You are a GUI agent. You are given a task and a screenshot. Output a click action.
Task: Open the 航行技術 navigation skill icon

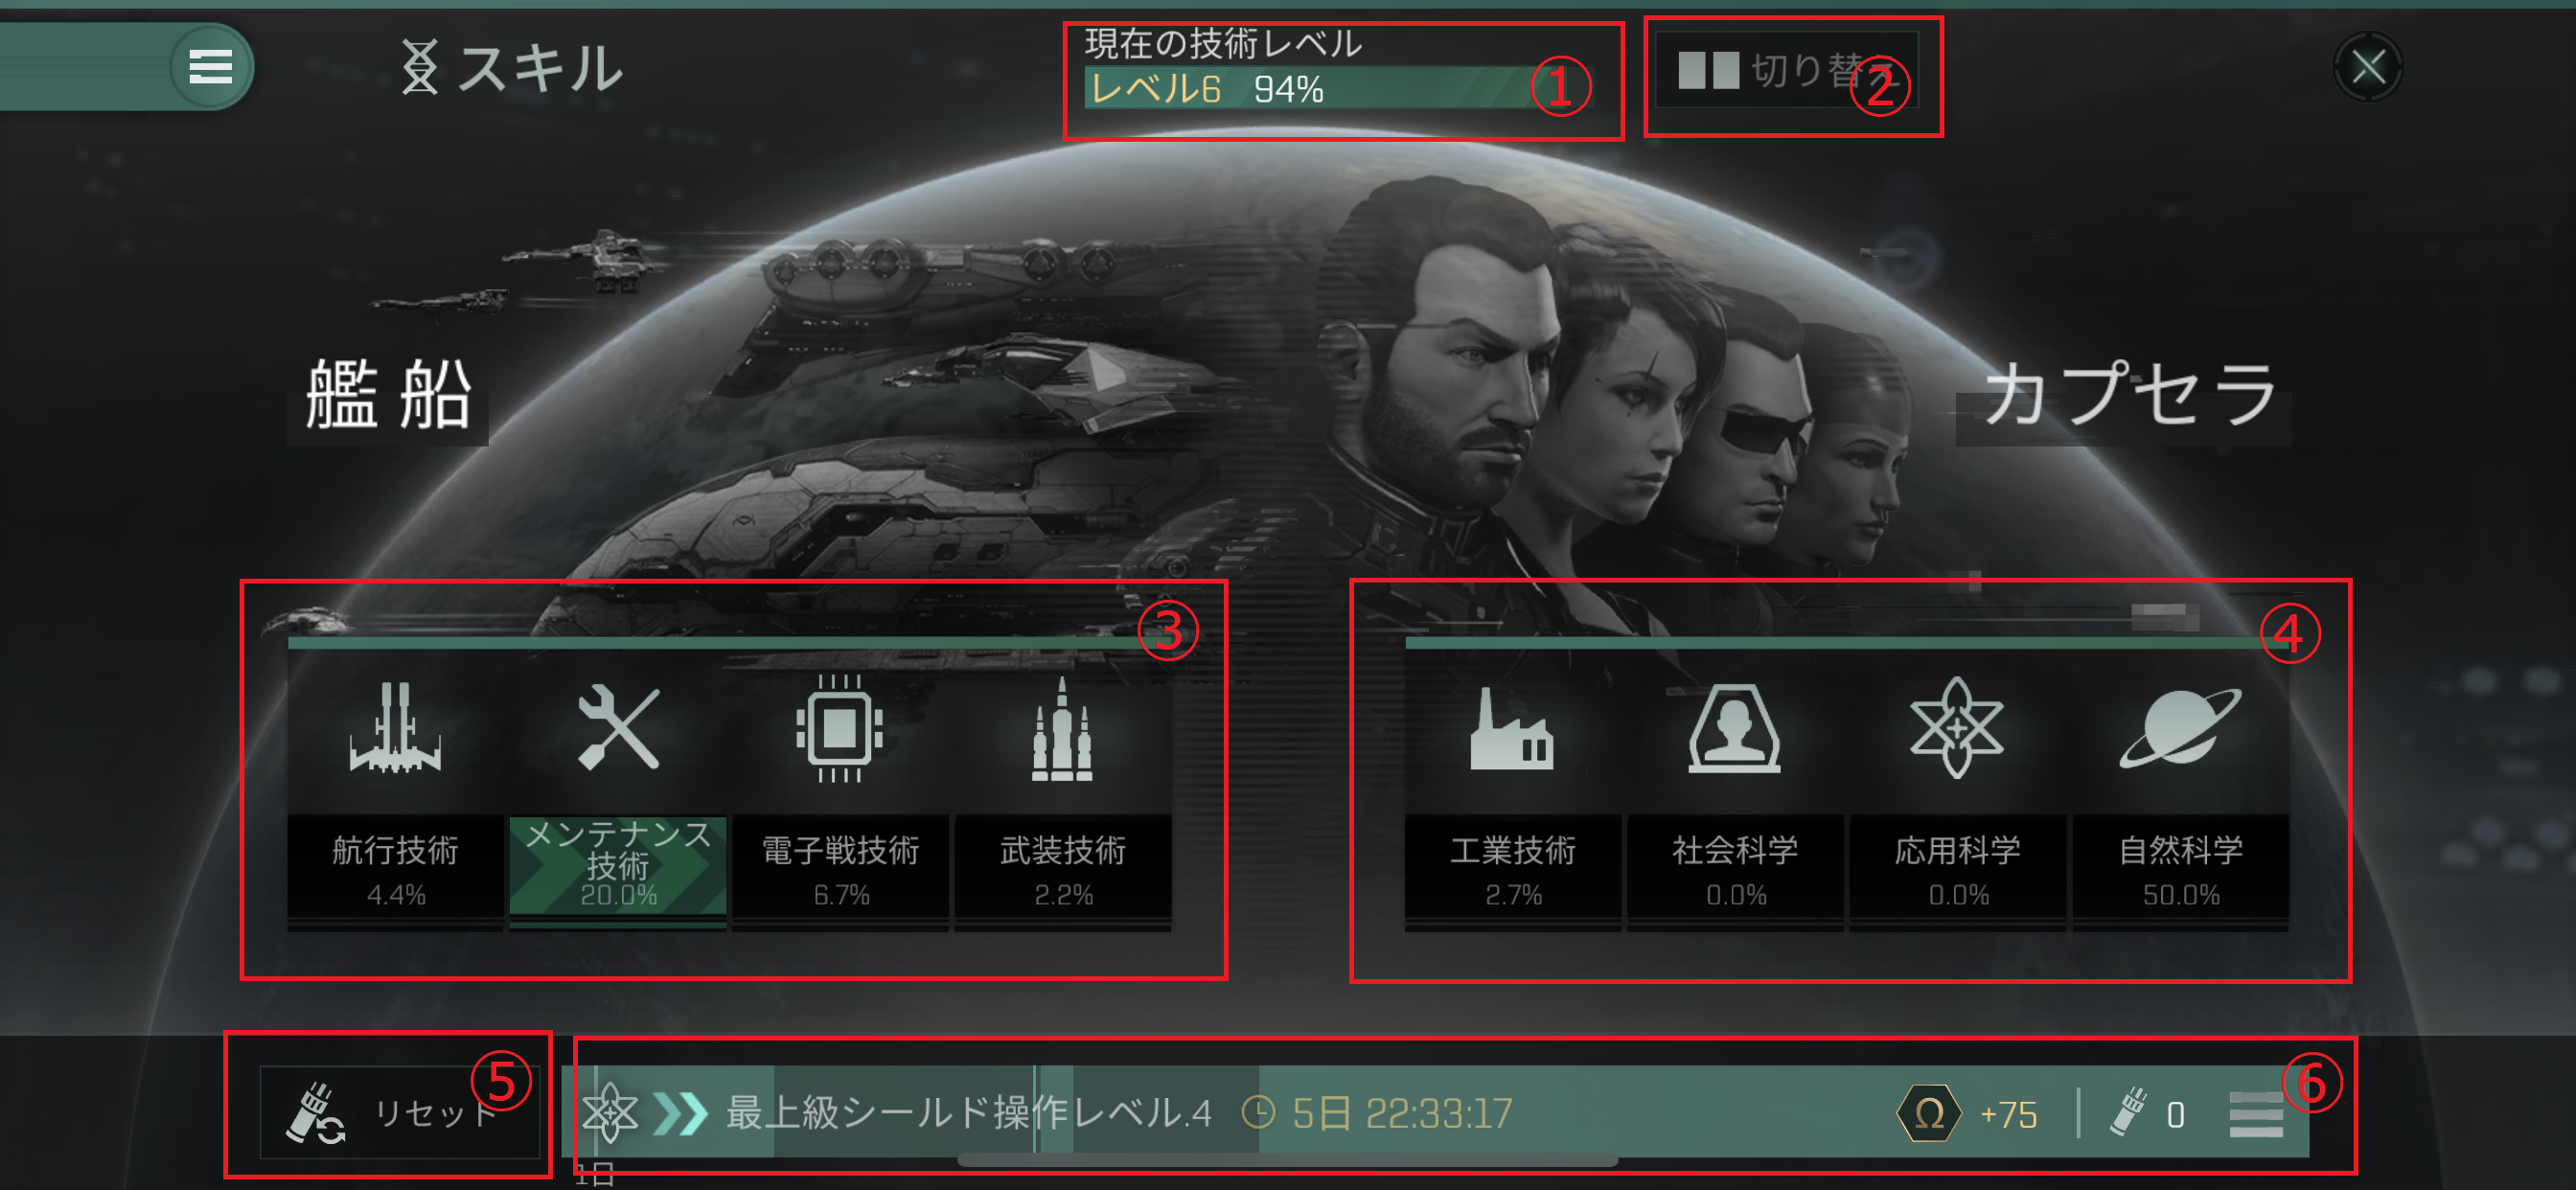[395, 728]
